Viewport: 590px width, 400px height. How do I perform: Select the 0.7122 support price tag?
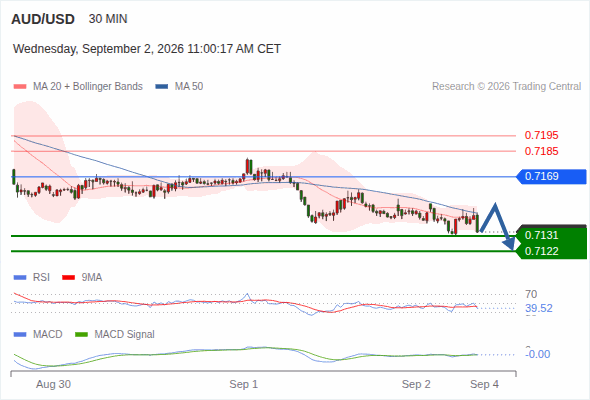pos(551,251)
